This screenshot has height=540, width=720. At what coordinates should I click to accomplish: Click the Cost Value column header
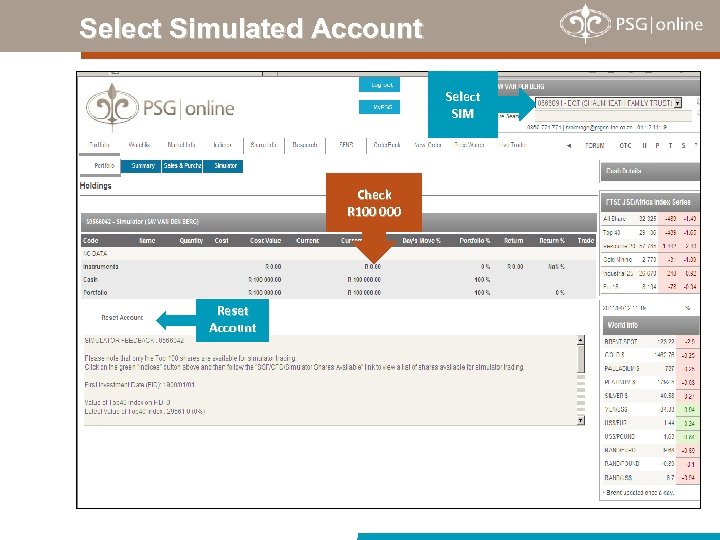[265, 241]
